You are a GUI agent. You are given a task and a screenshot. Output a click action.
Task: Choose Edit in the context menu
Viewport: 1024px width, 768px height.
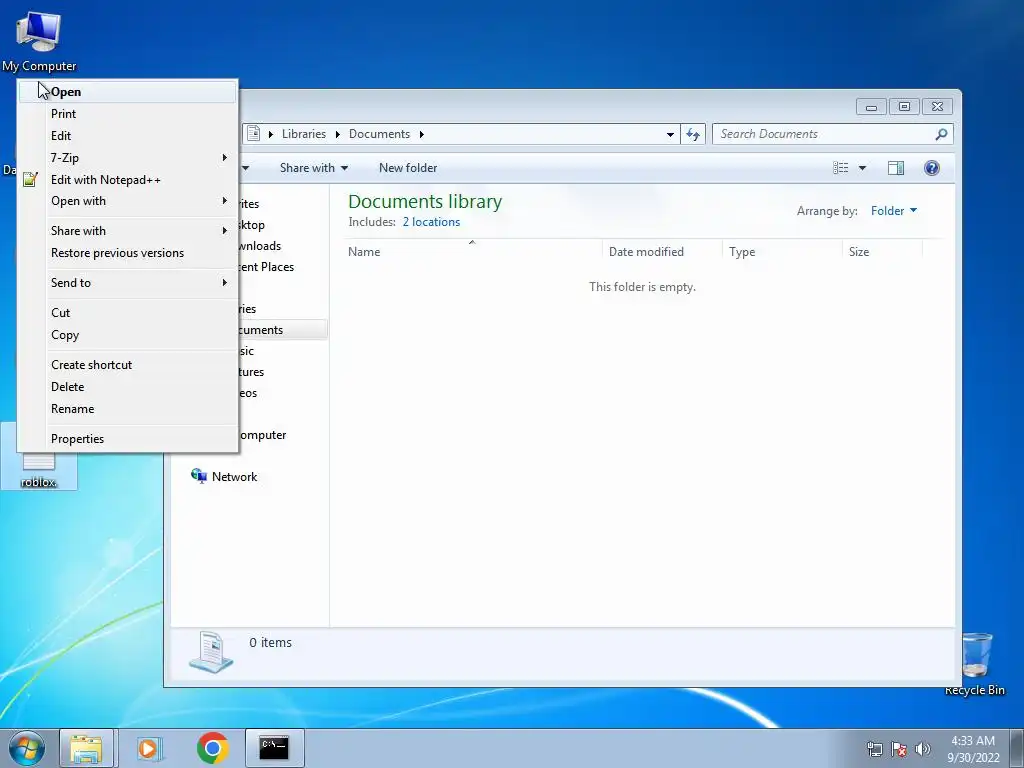click(x=127, y=136)
